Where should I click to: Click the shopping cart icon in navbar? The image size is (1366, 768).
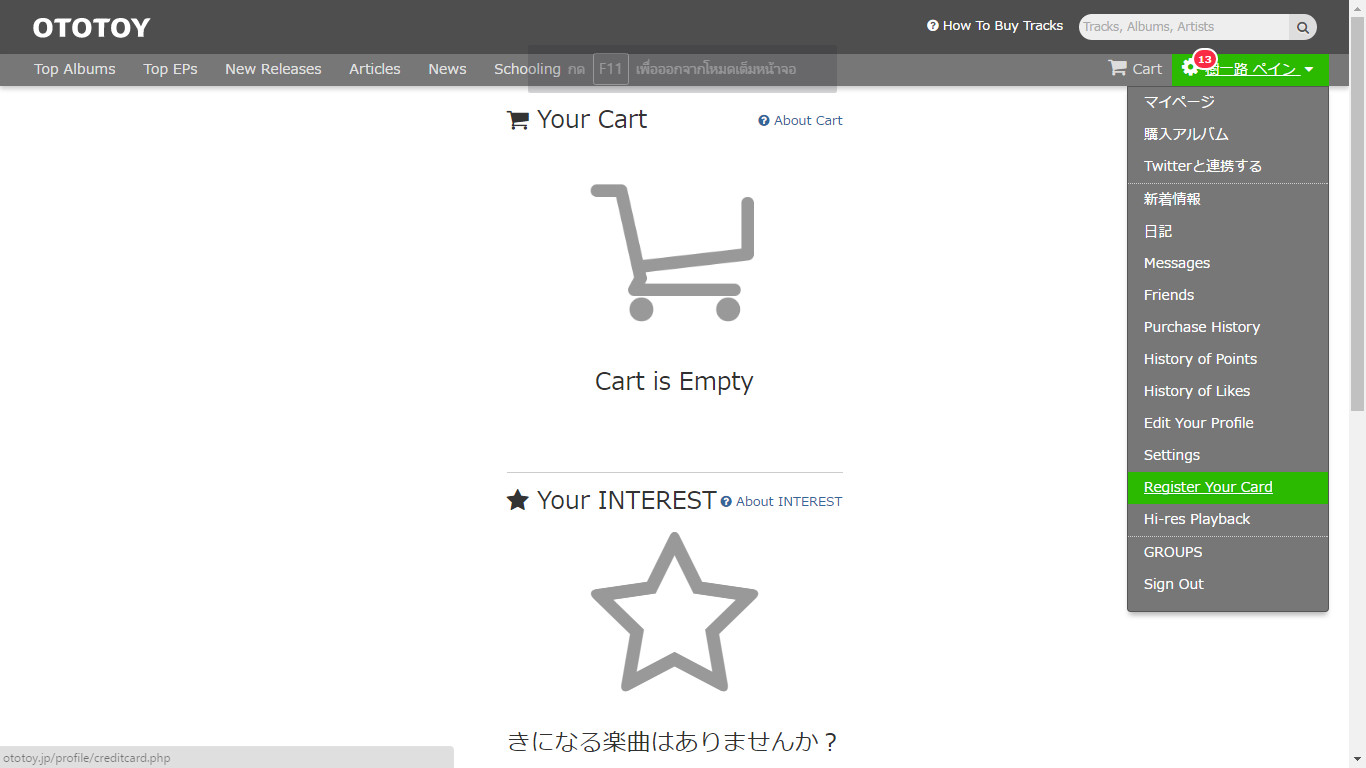pos(1117,68)
